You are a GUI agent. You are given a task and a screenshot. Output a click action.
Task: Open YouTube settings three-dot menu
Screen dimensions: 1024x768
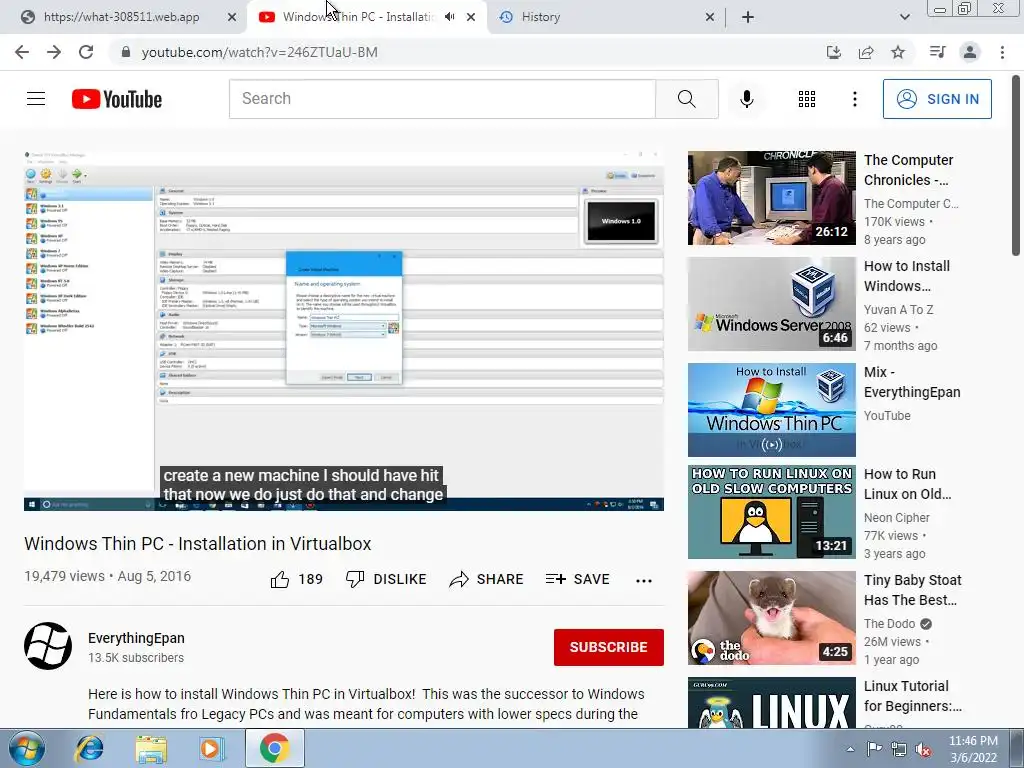tap(854, 99)
